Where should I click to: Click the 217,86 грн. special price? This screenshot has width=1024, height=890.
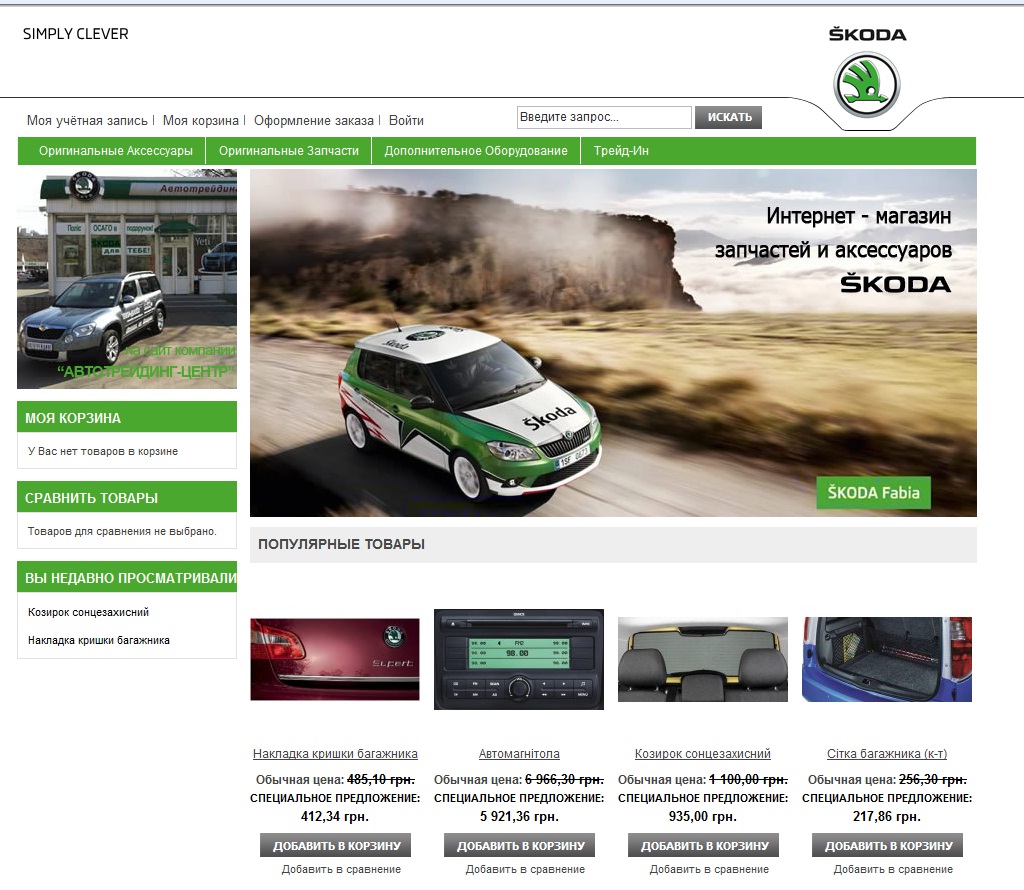[887, 817]
